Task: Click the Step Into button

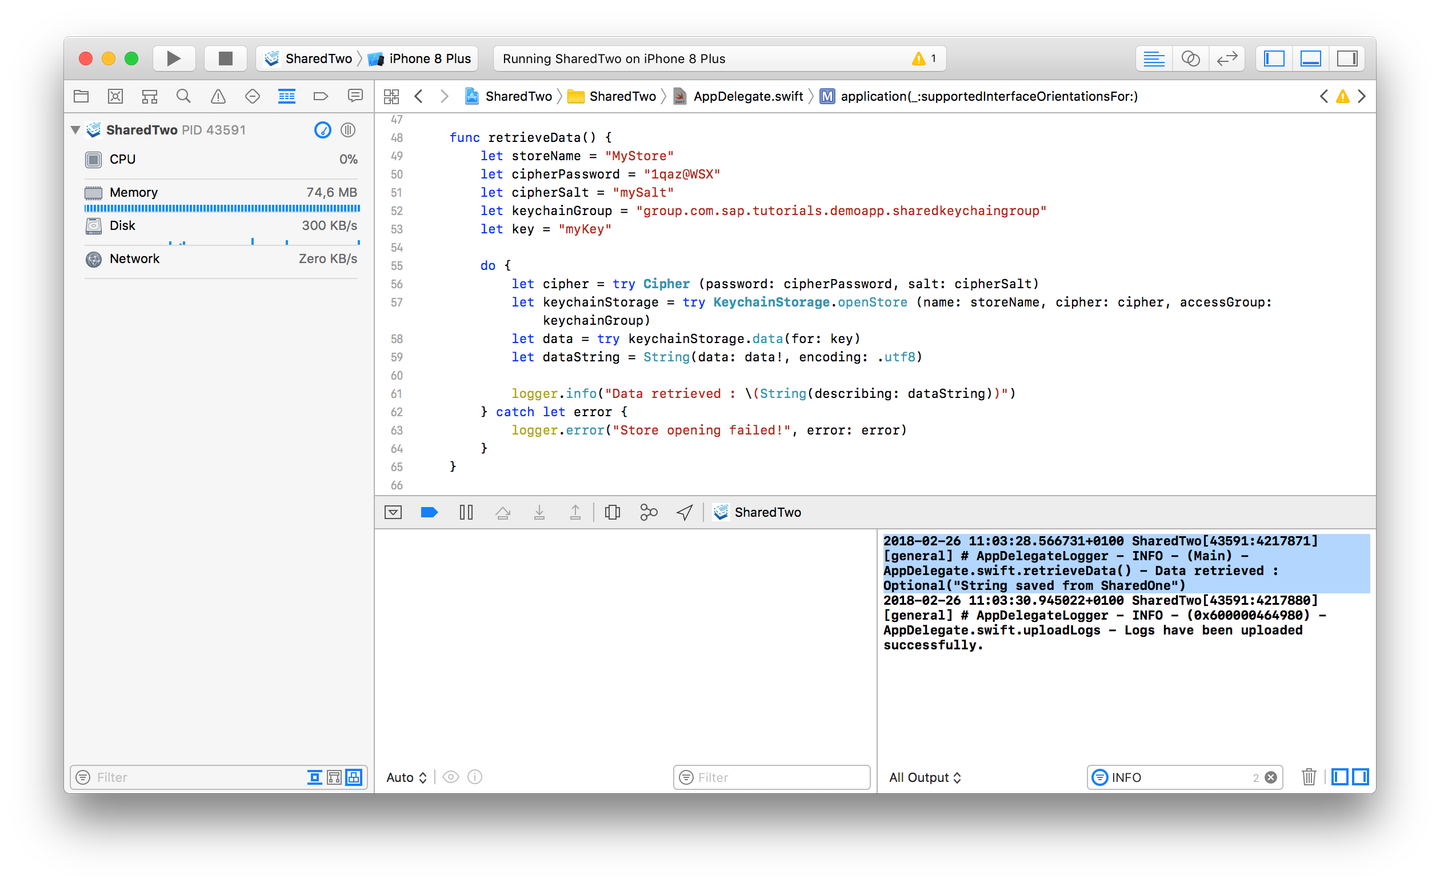Action: click(x=539, y=512)
